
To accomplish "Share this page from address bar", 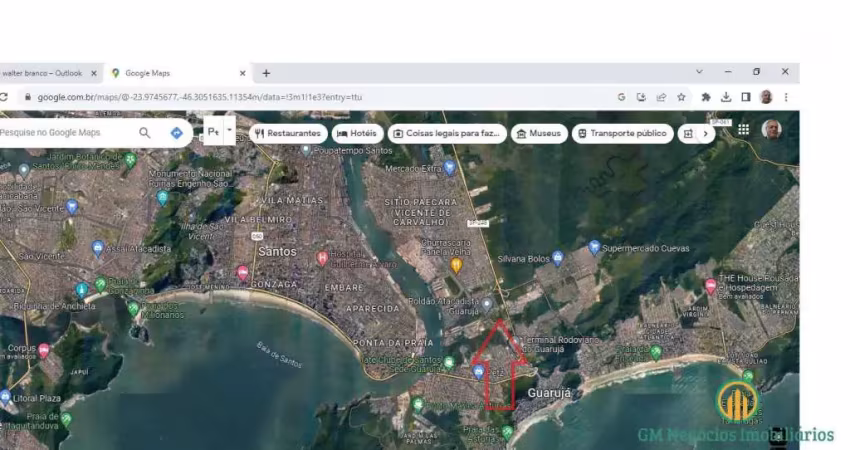I will pos(661,97).
